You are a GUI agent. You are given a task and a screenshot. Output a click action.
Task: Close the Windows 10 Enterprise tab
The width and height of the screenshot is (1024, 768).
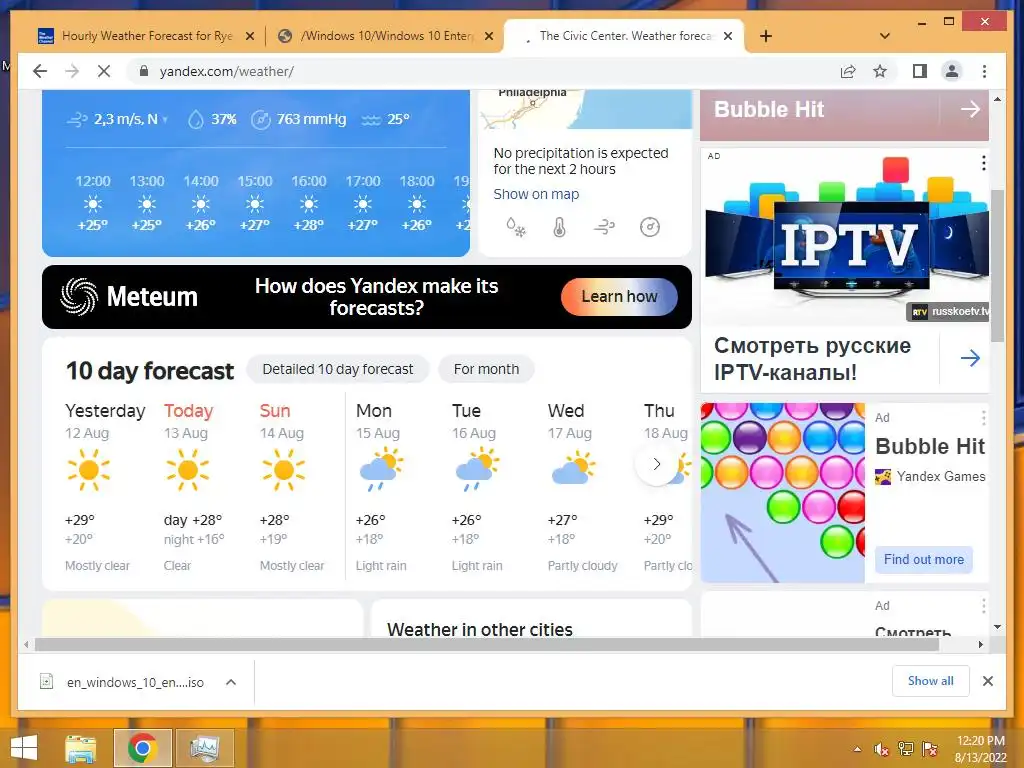(488, 36)
